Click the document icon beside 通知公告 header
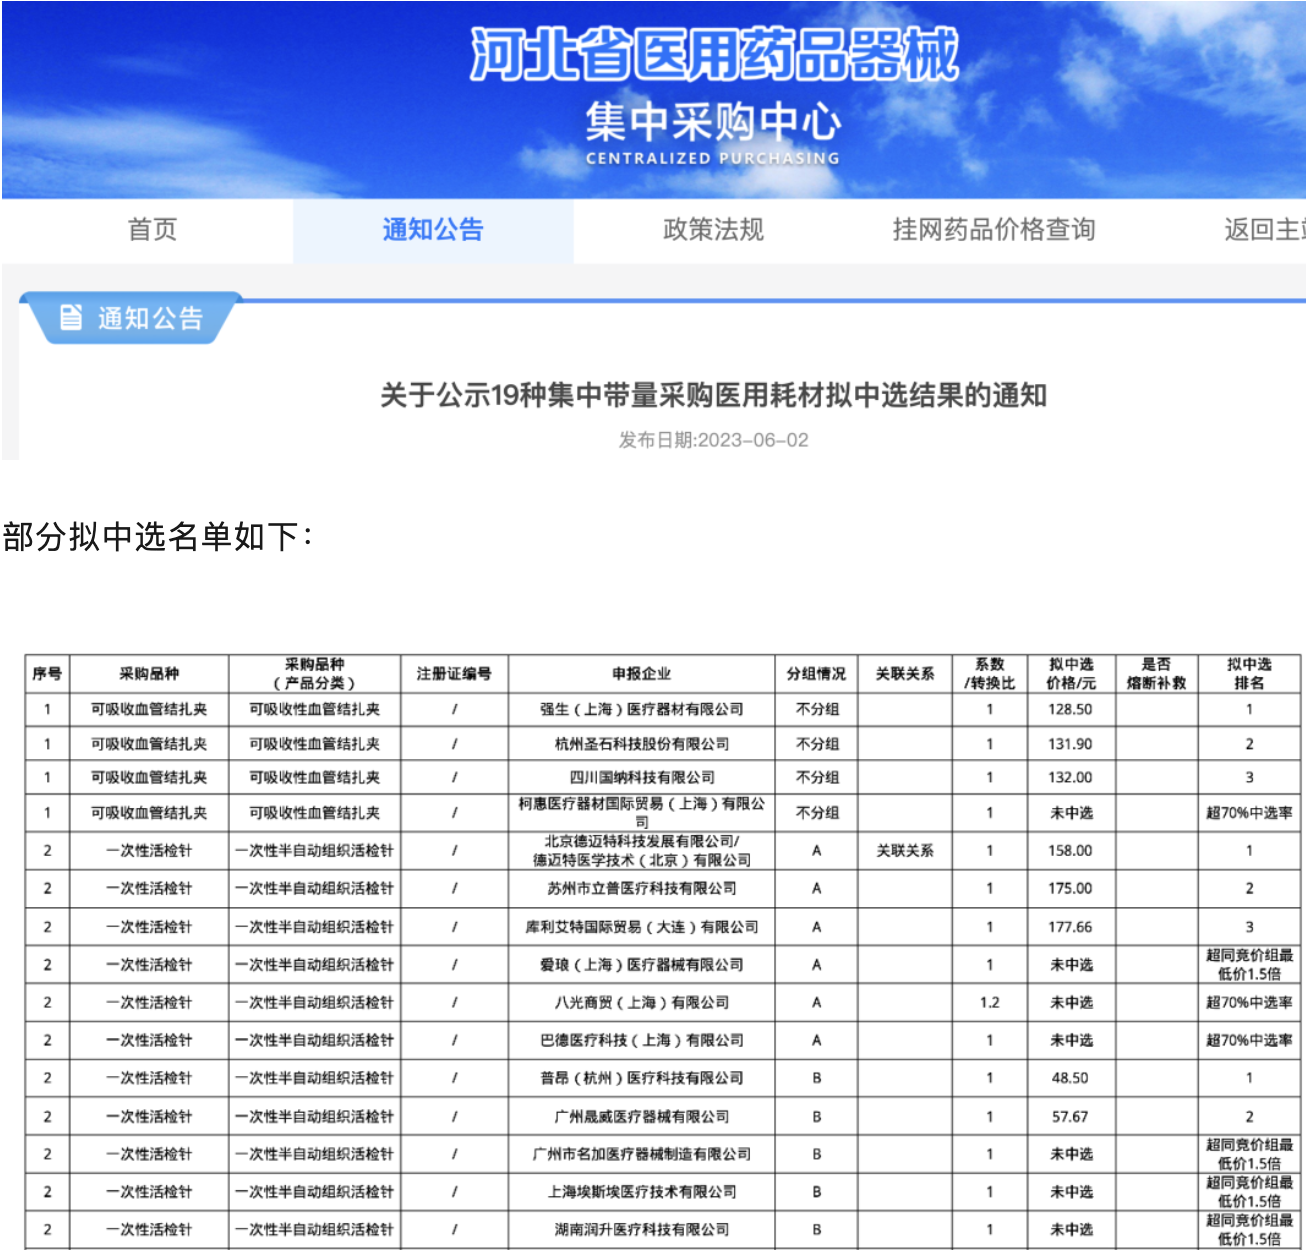Image resolution: width=1306 pixels, height=1252 pixels. click(71, 318)
